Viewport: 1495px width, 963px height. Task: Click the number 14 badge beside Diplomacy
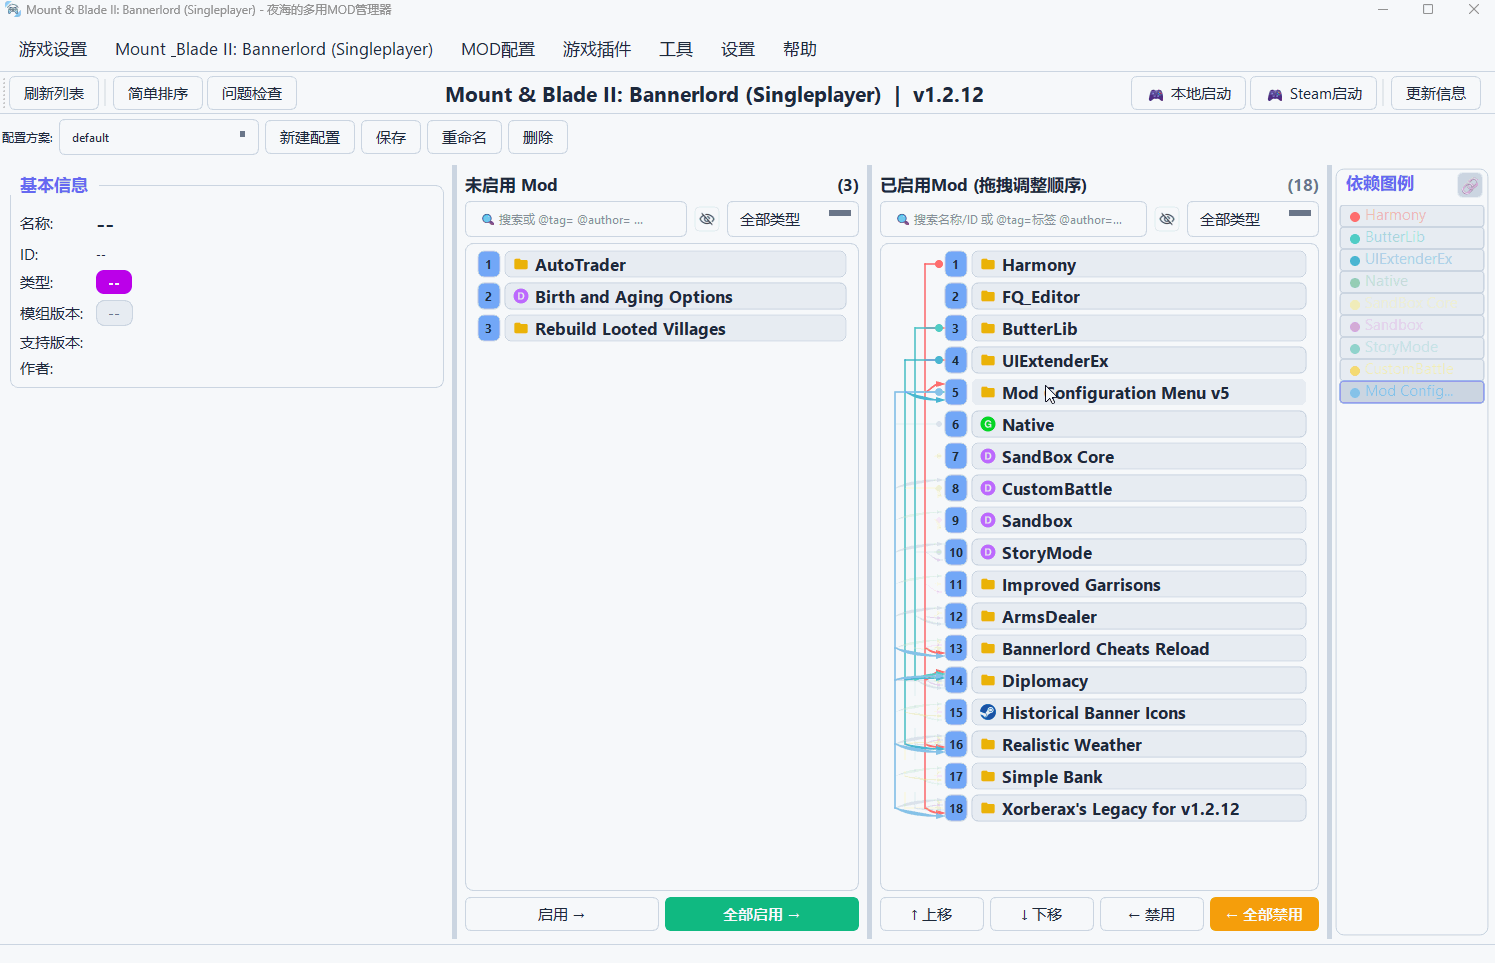(x=956, y=681)
